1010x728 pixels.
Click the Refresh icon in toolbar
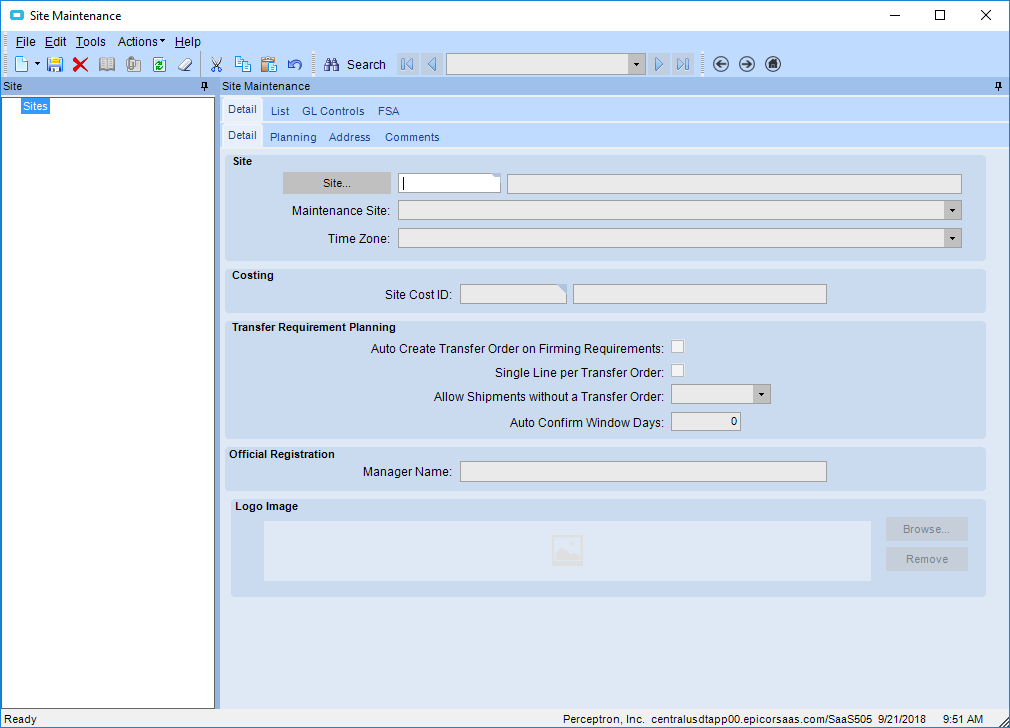(x=159, y=64)
